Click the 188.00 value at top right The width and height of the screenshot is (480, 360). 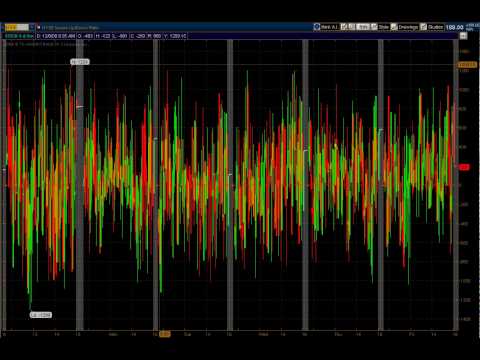455,27
